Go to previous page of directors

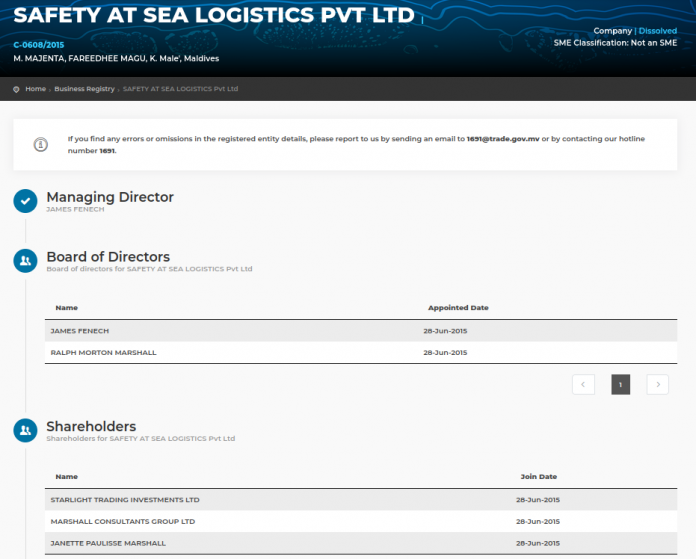click(583, 384)
